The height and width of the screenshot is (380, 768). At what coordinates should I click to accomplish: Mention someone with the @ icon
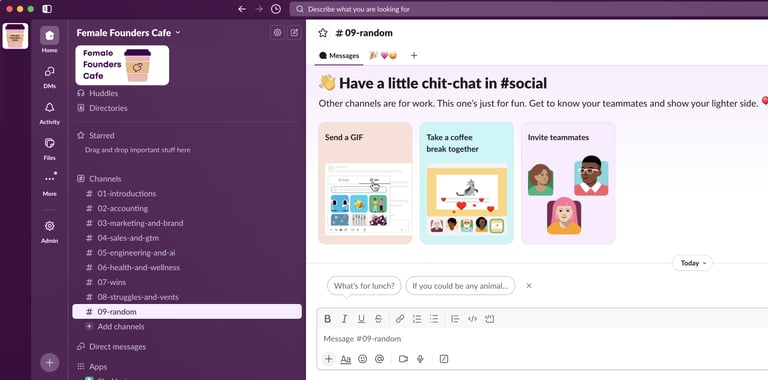tap(379, 359)
